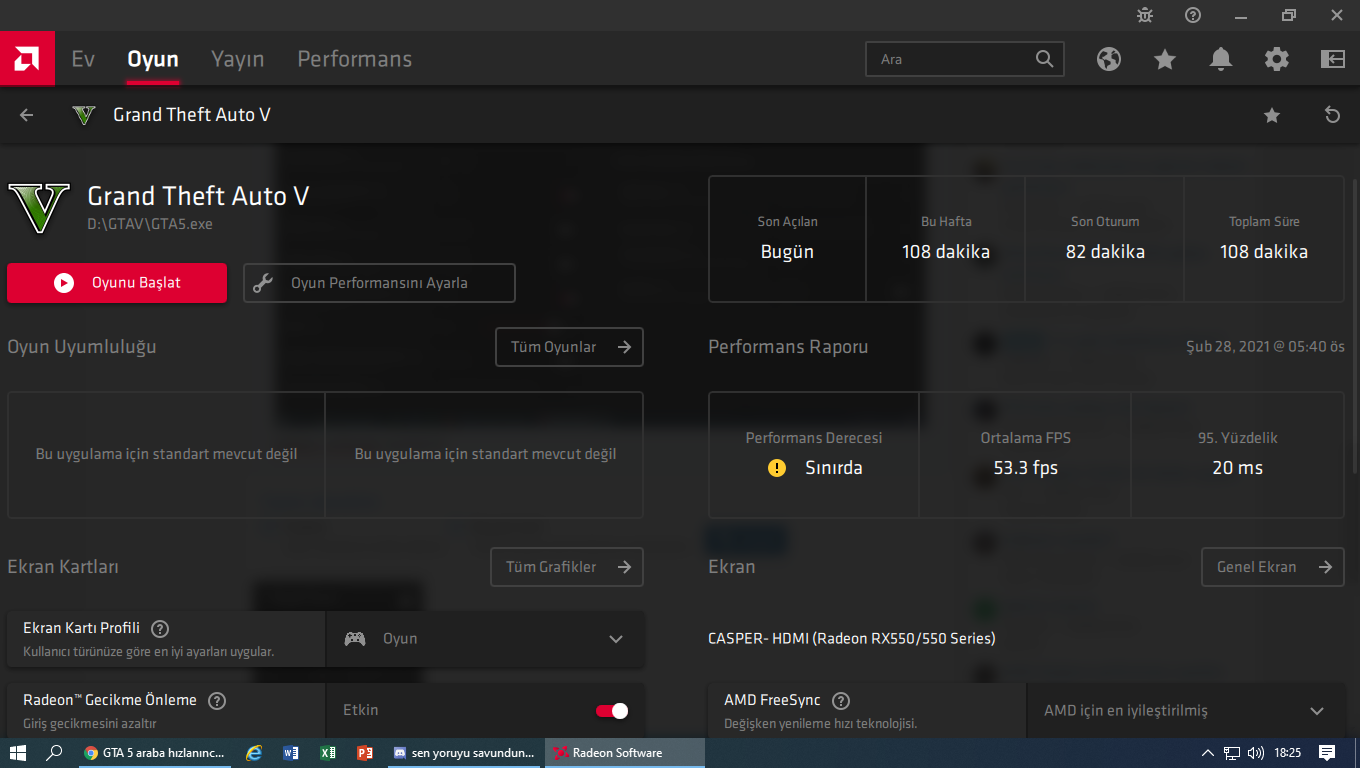The width and height of the screenshot is (1360, 768).
Task: Open the bug report tool icon
Action: click(x=1145, y=15)
